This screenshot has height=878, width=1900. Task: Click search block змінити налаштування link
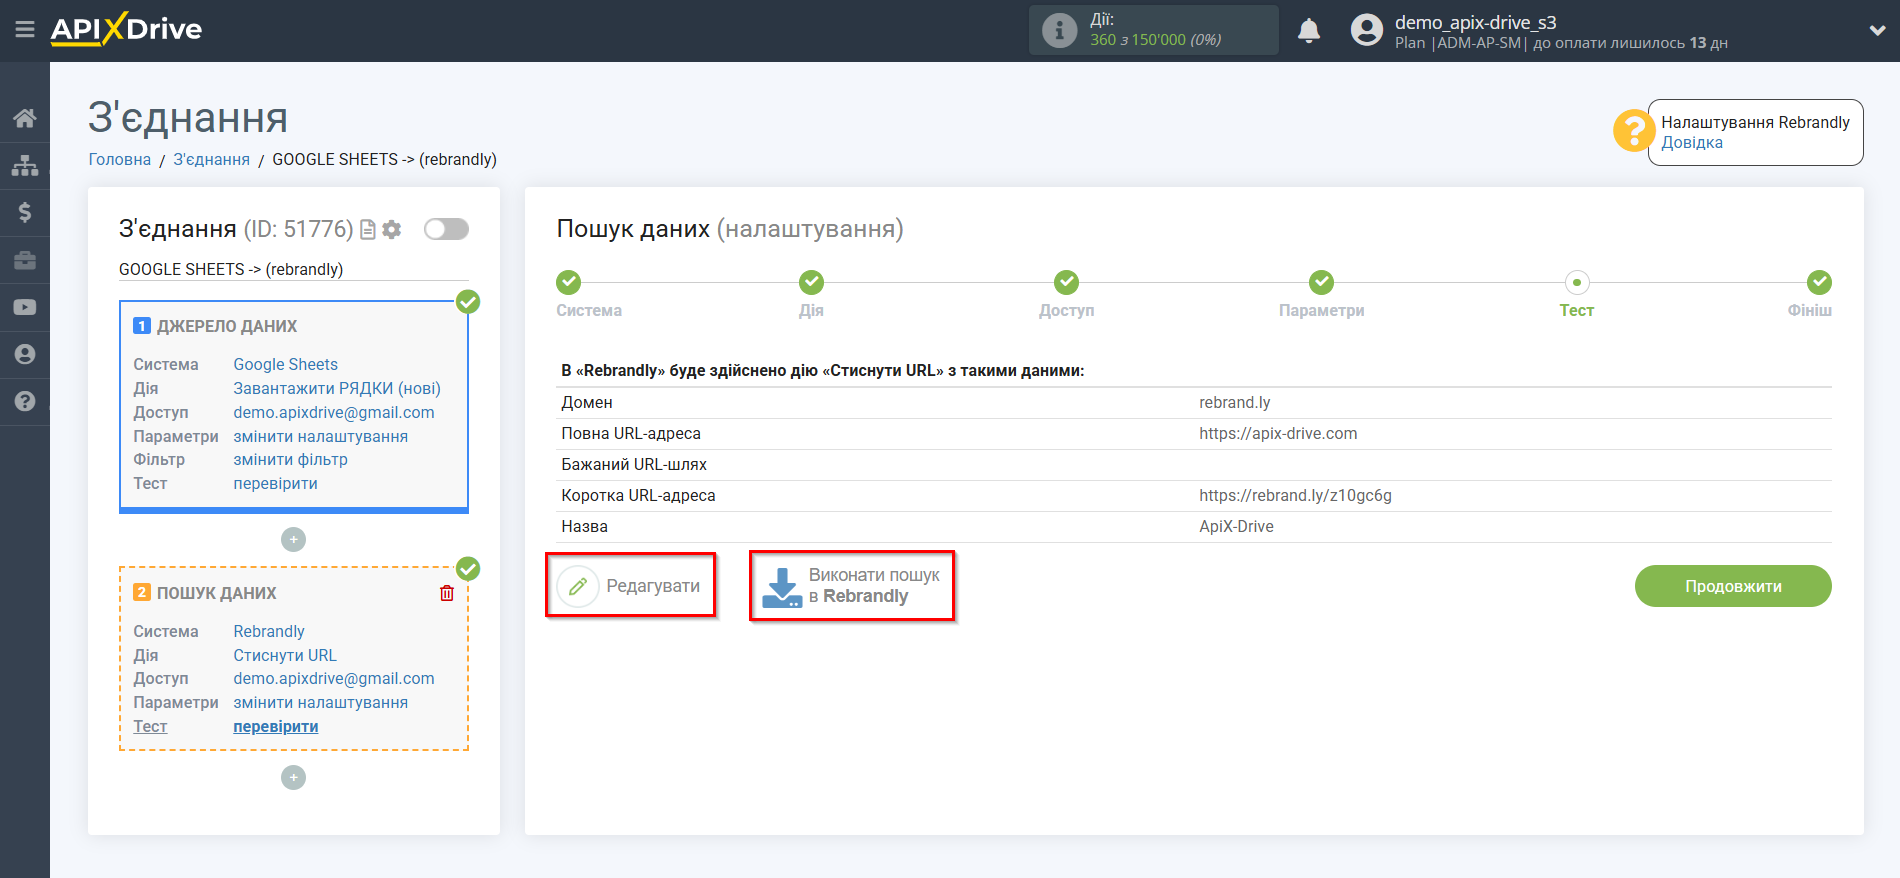click(321, 702)
